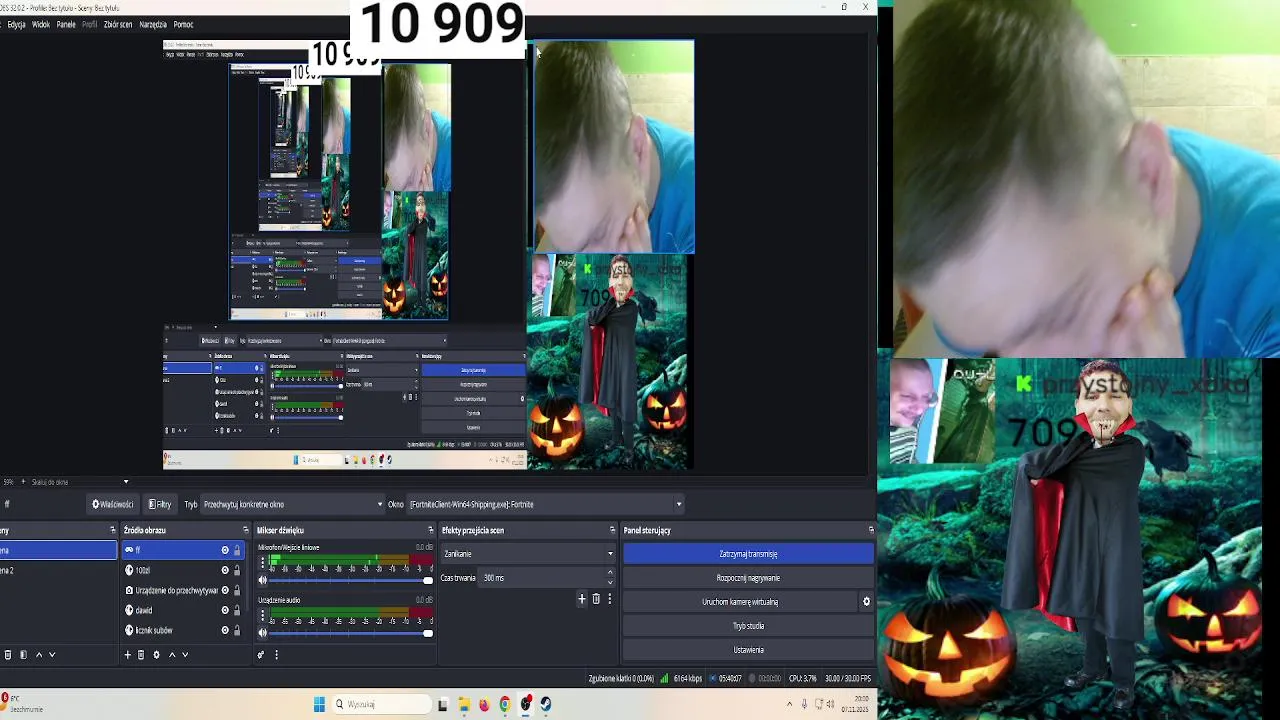
Task: Toggle the lock on the 'ff' source
Action: (237, 550)
